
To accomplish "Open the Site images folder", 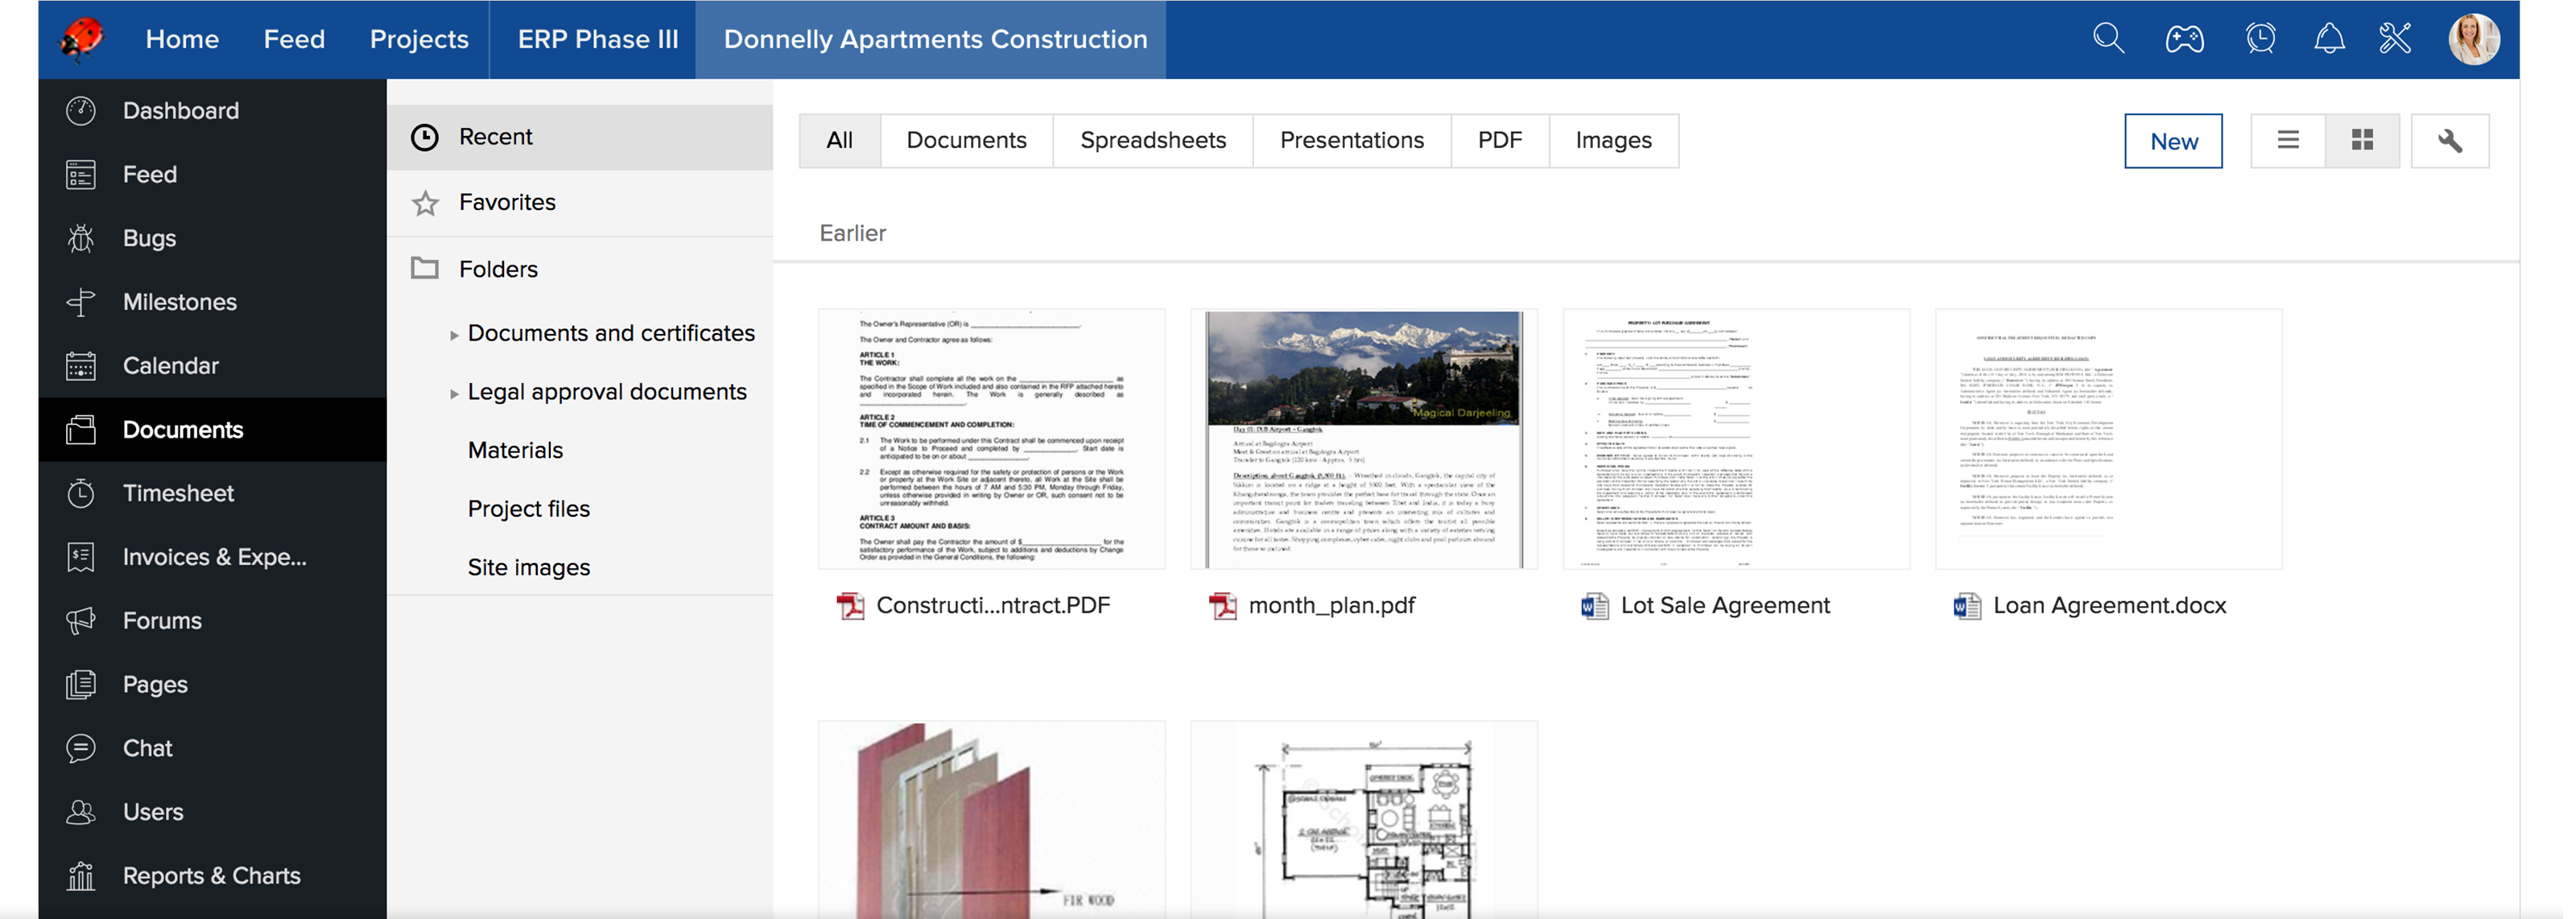I will 528,568.
